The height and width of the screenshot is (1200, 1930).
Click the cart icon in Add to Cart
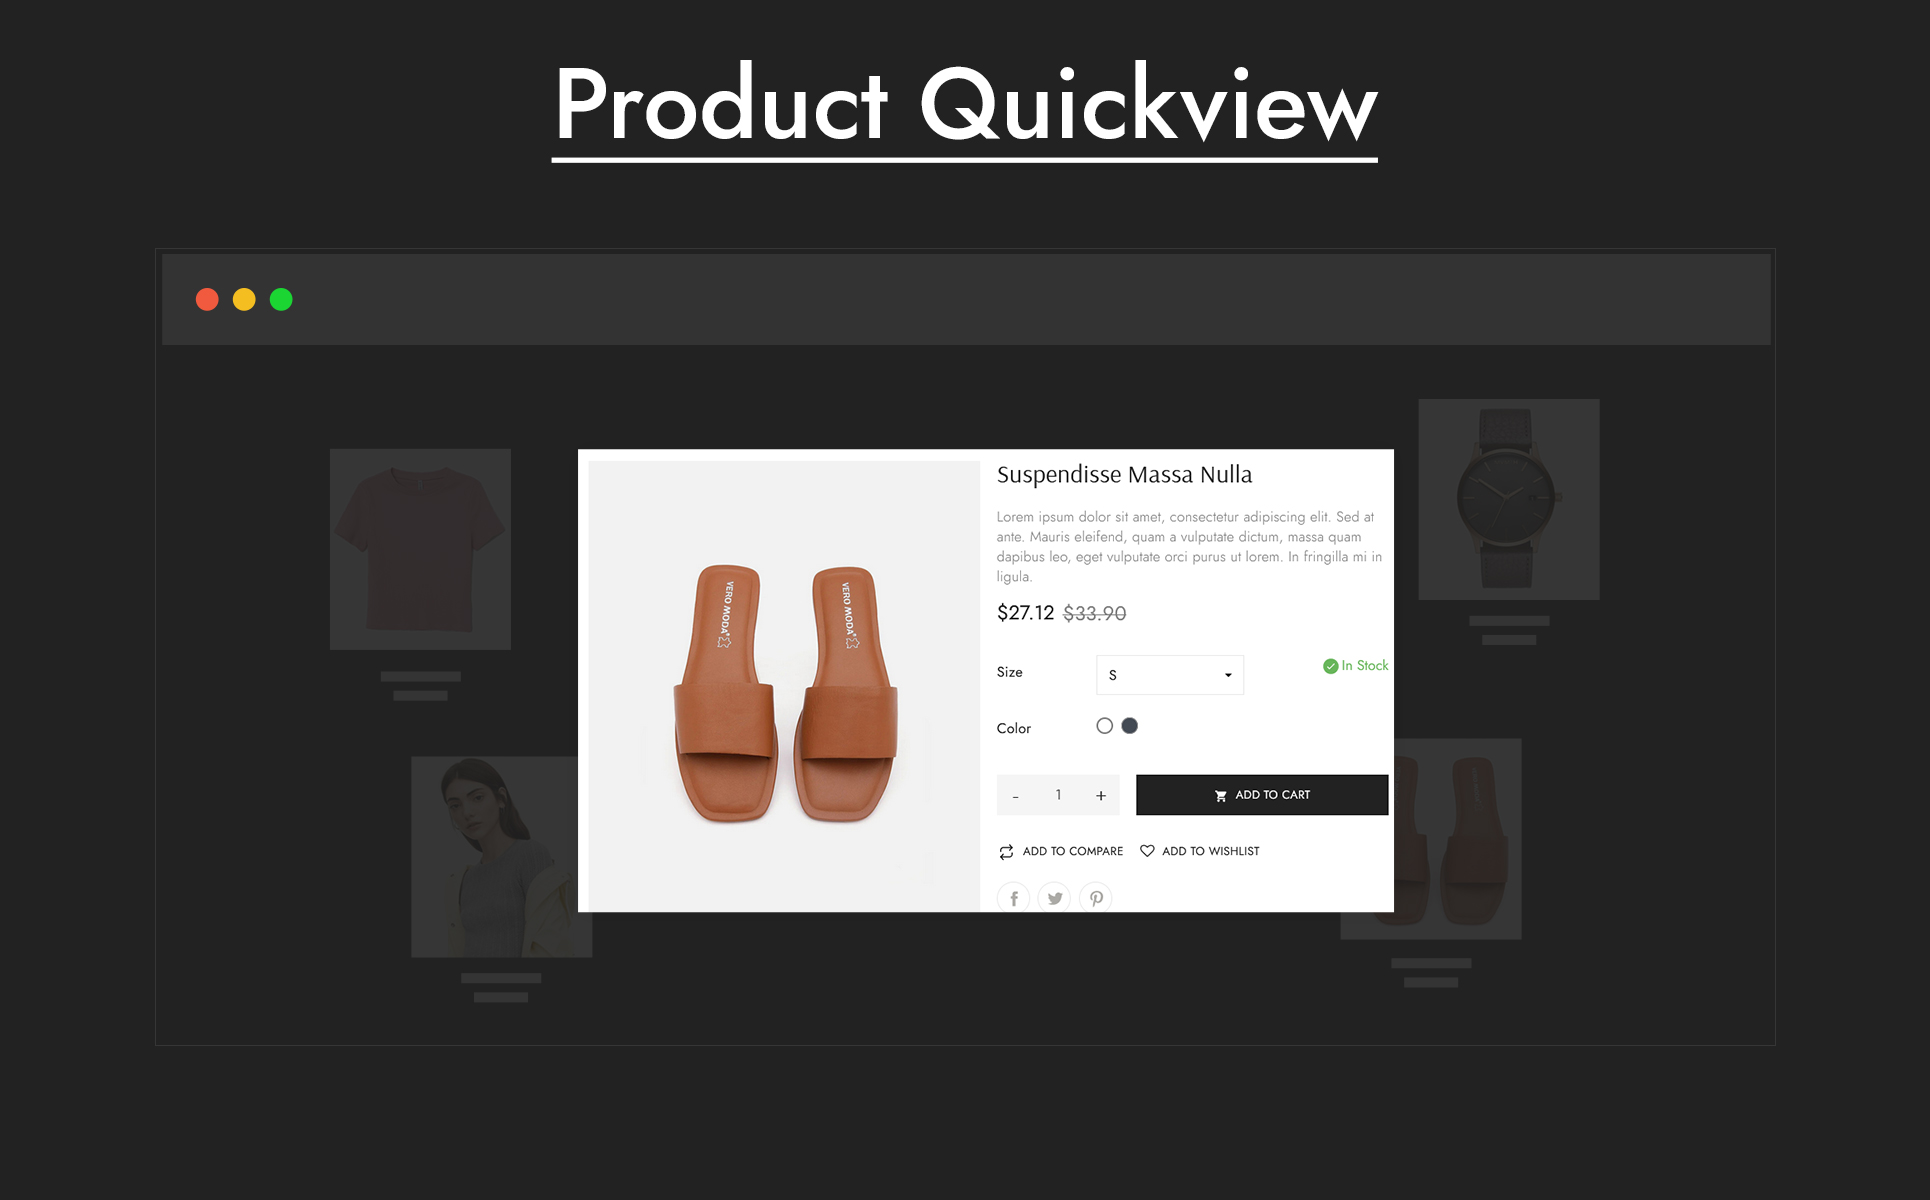click(x=1220, y=796)
